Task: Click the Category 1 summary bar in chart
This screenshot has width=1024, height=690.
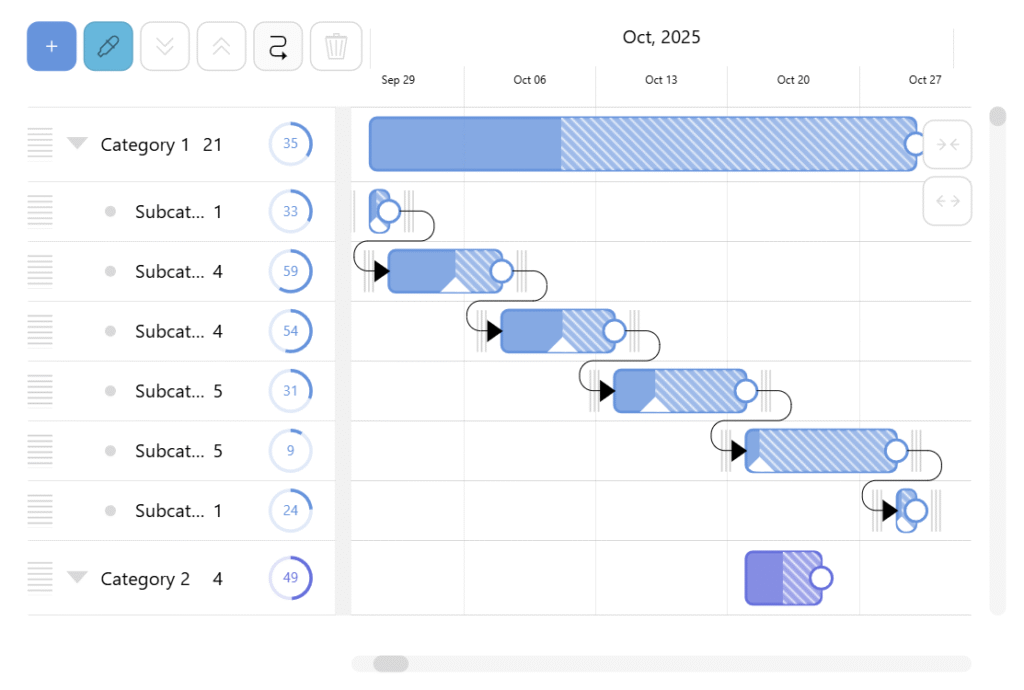Action: coord(640,144)
